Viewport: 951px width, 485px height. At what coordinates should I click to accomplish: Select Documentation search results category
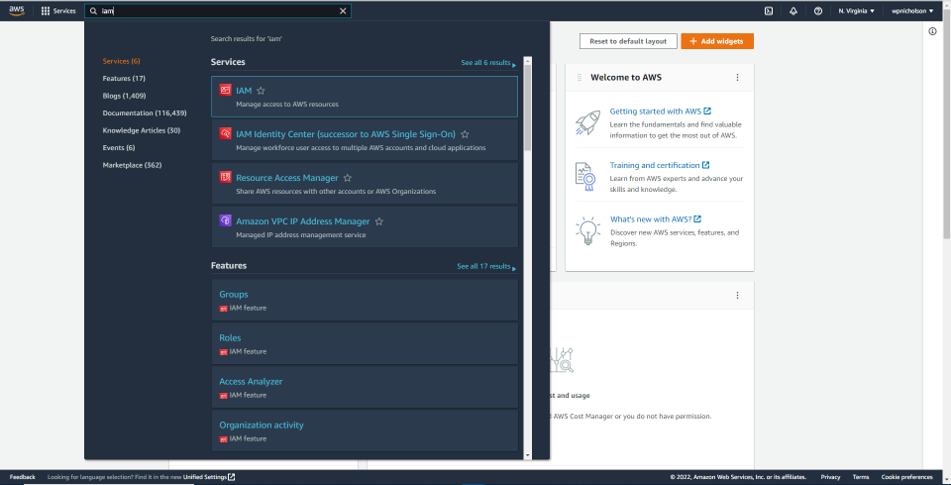[x=144, y=113]
